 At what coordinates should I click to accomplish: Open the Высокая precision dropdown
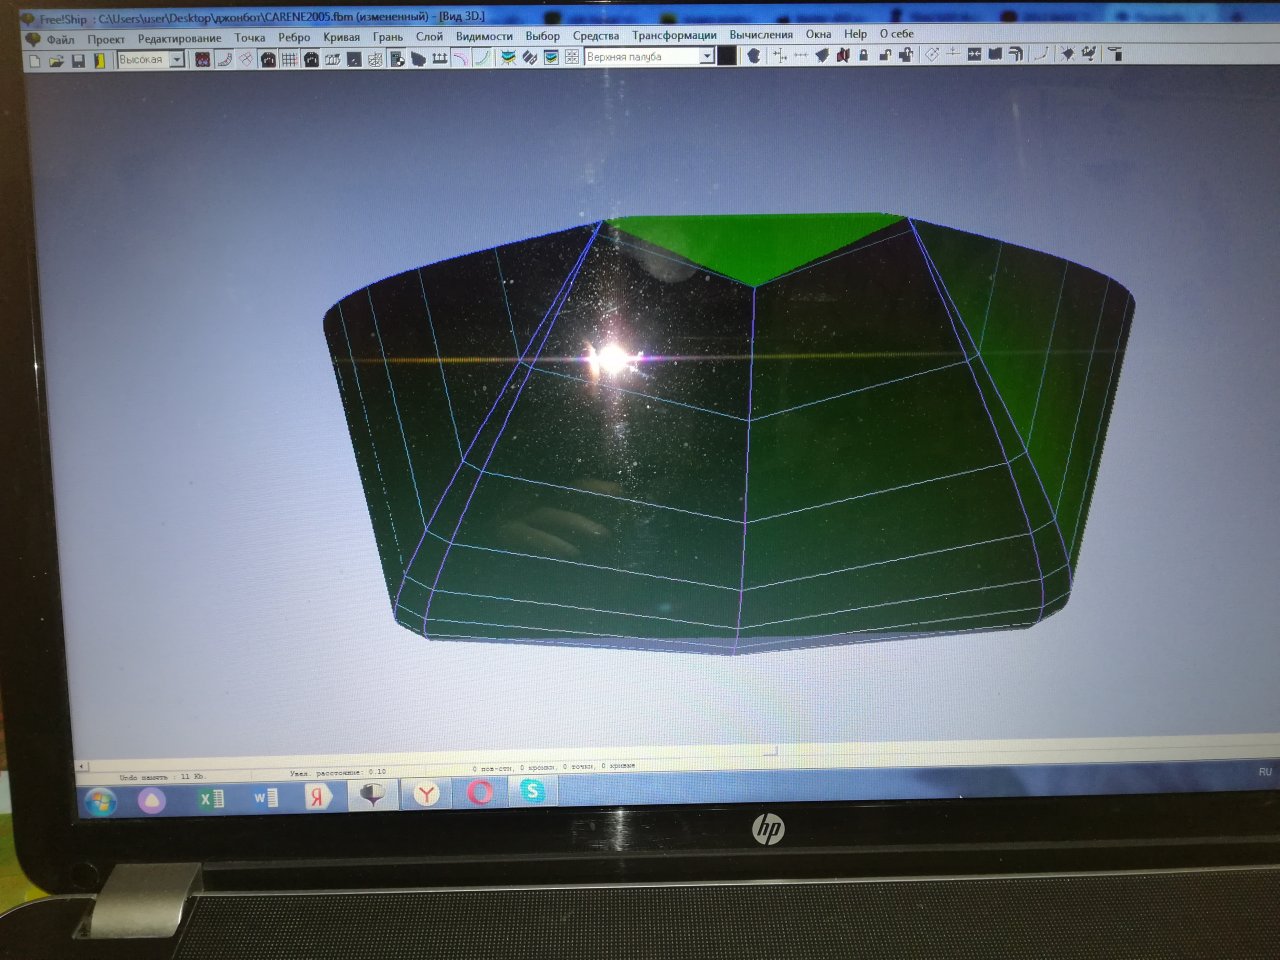click(177, 60)
